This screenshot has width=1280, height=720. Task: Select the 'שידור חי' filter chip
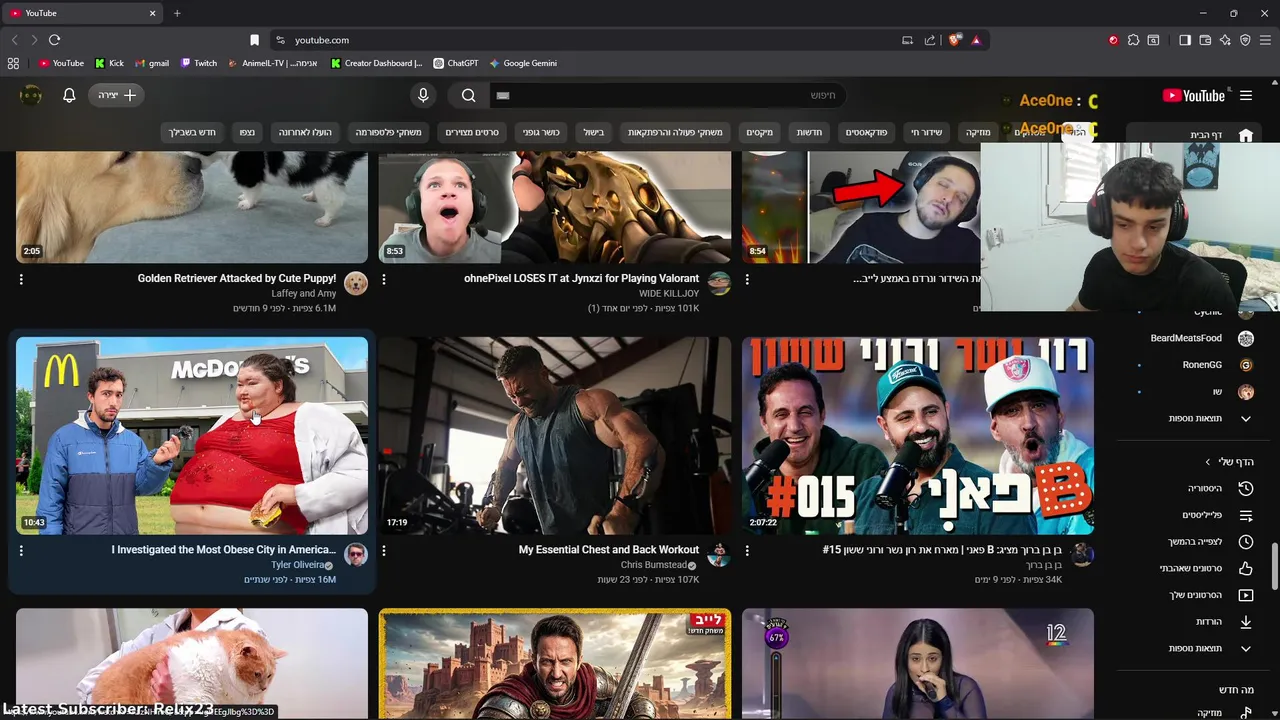tap(926, 132)
